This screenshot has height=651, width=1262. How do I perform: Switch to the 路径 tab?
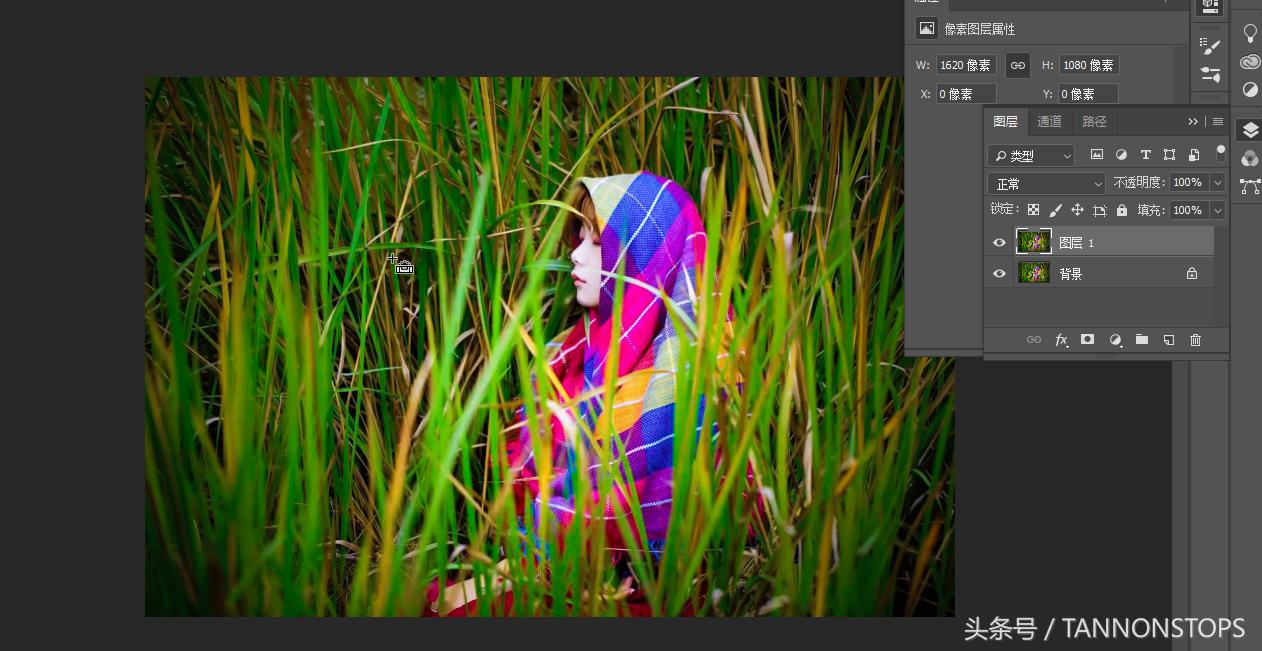tap(1094, 121)
